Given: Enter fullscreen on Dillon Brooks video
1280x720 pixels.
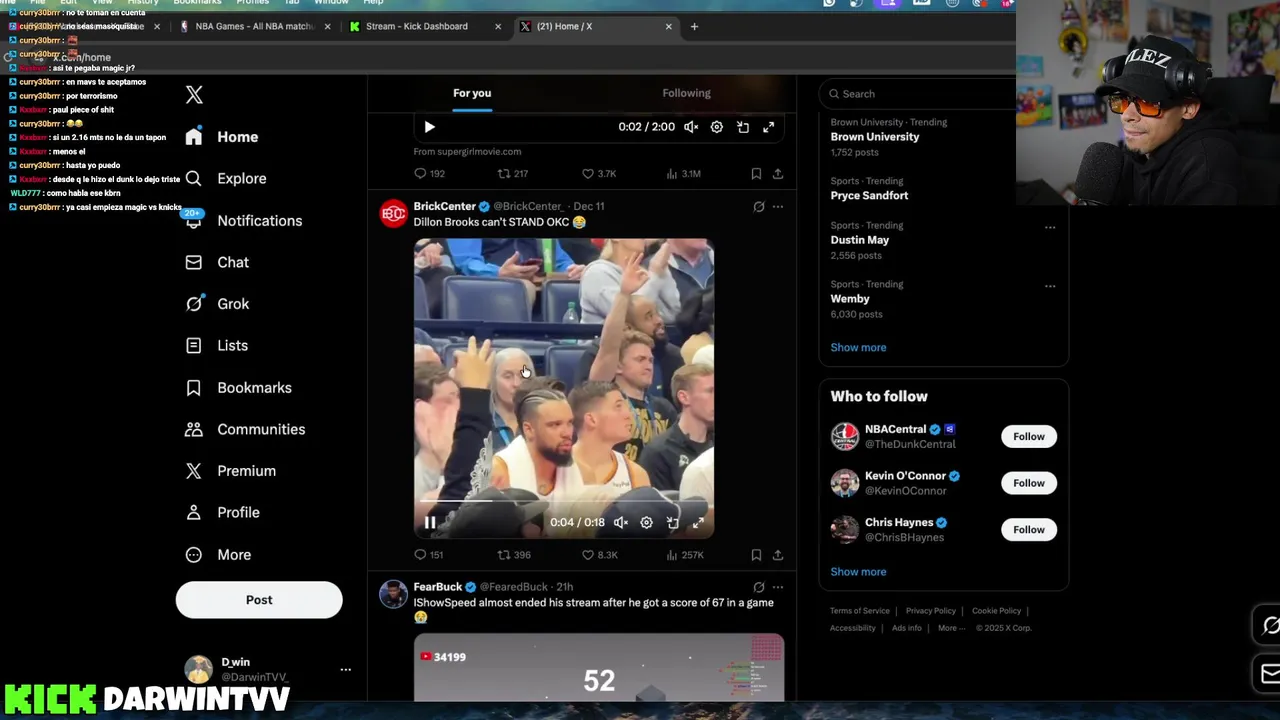Looking at the screenshot, I should click(699, 523).
